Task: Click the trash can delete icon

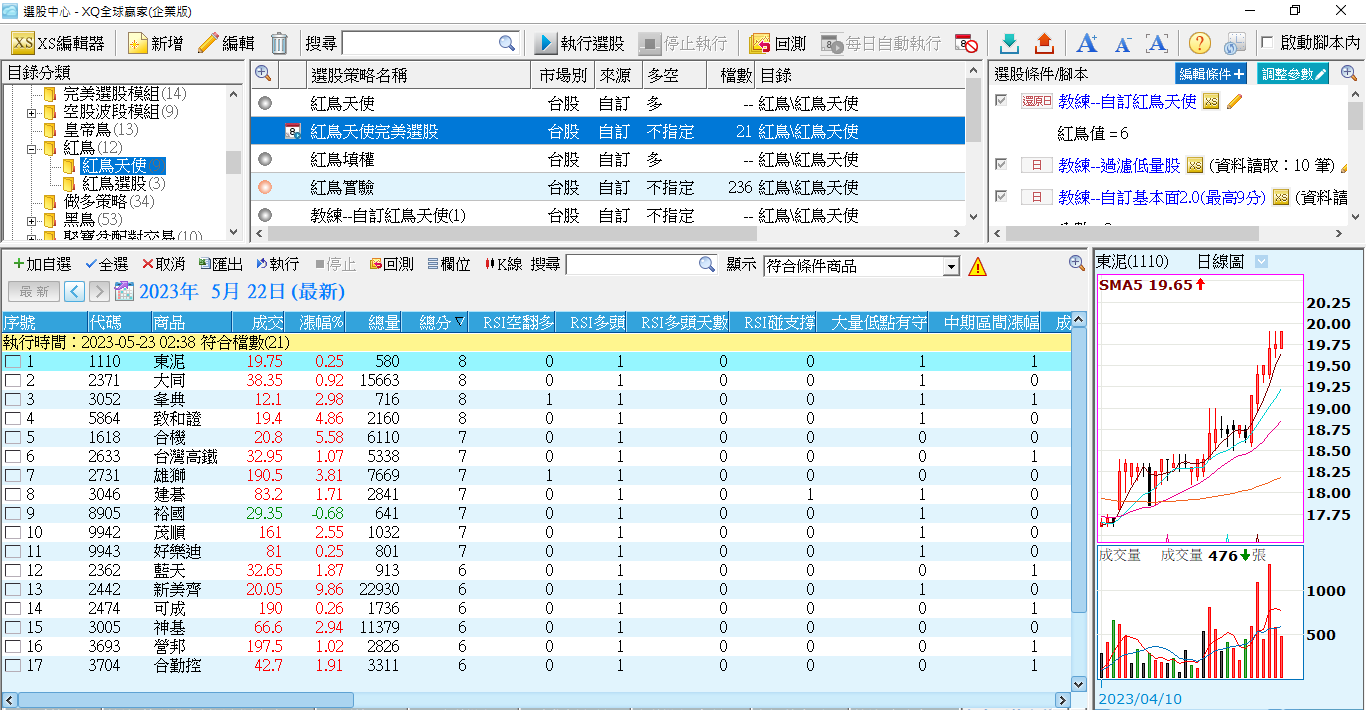Action: 280,44
